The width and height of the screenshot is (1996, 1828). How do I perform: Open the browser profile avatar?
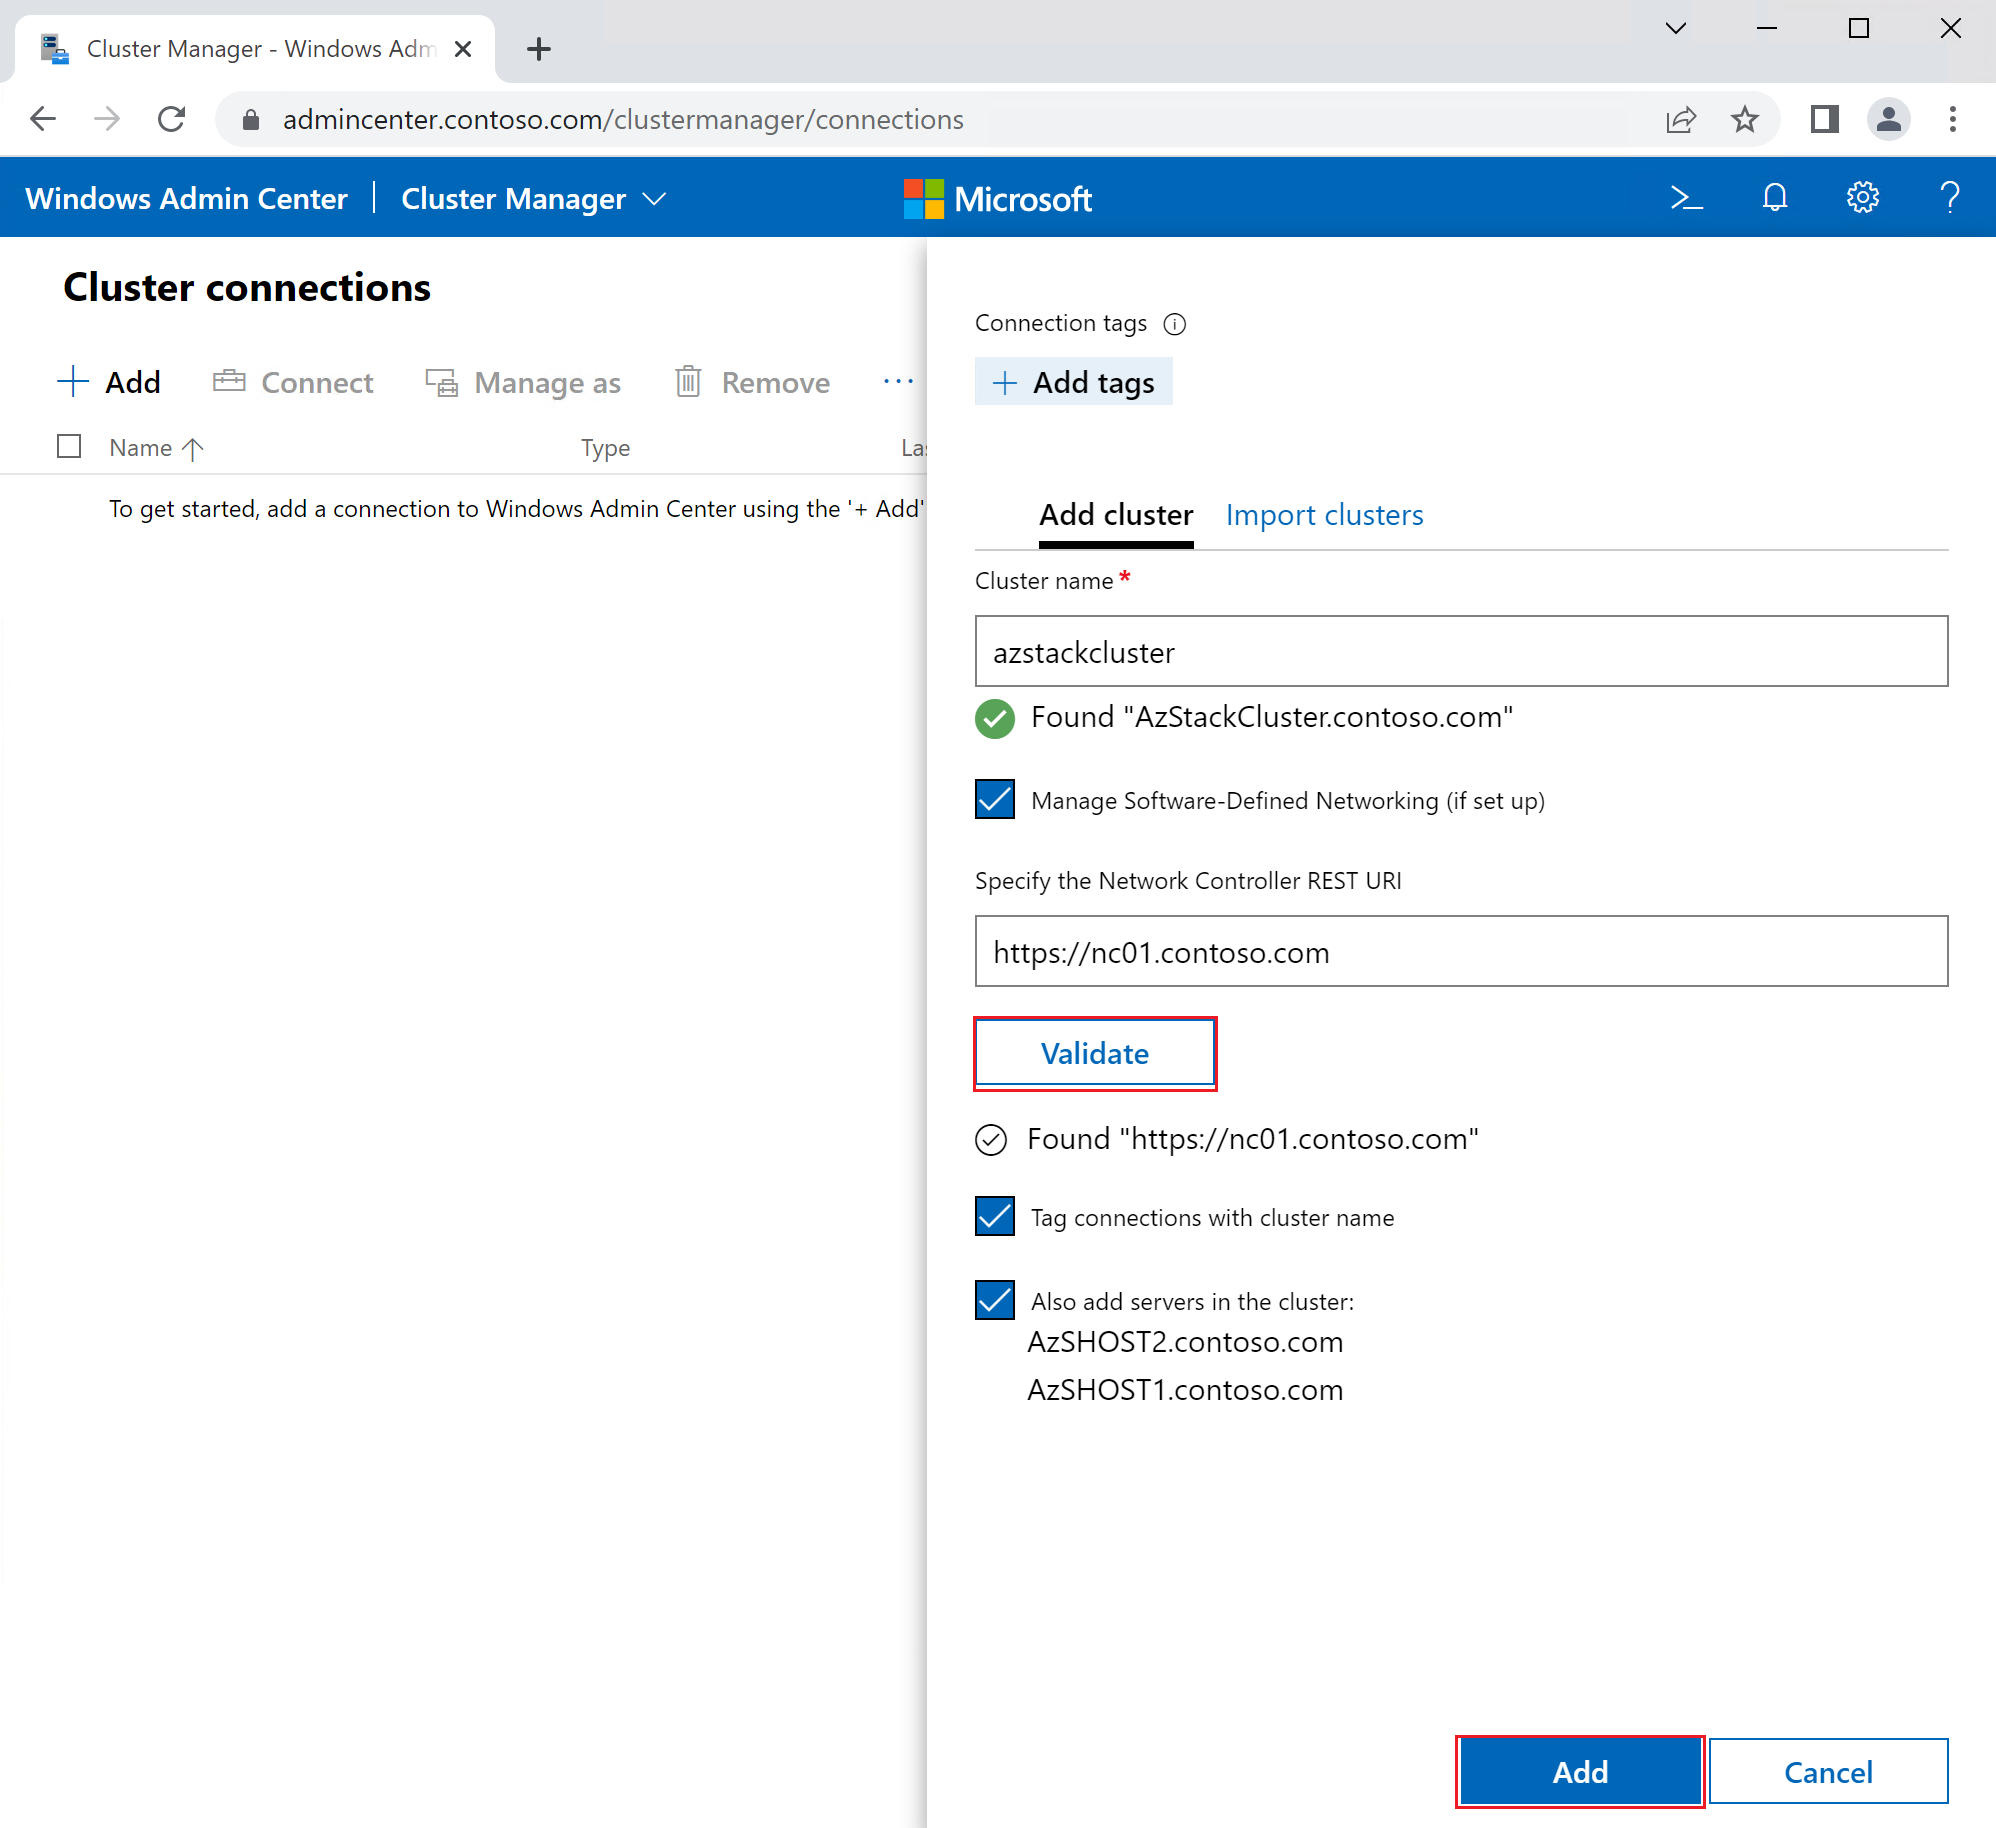click(1888, 120)
